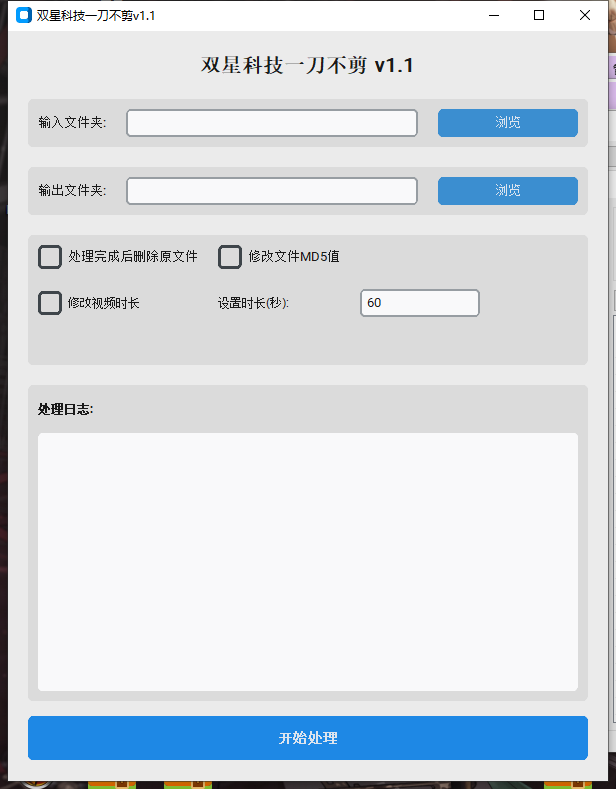Maximize the 双星科技一刀不剪 window
The height and width of the screenshot is (789, 616).
point(539,15)
